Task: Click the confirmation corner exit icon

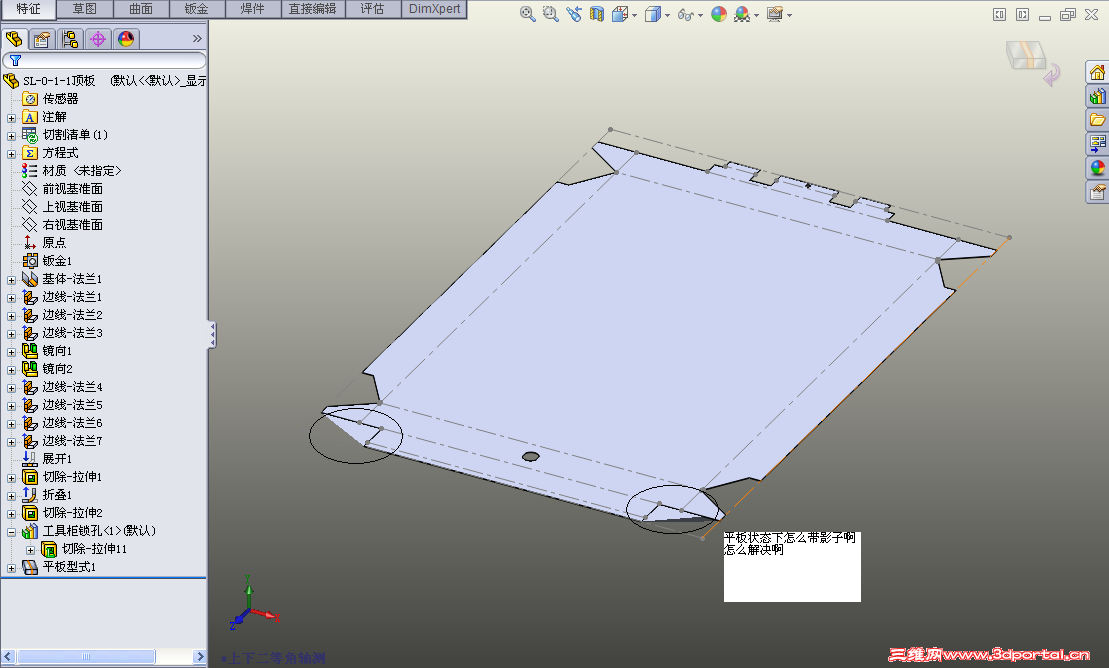Action: (x=1051, y=74)
